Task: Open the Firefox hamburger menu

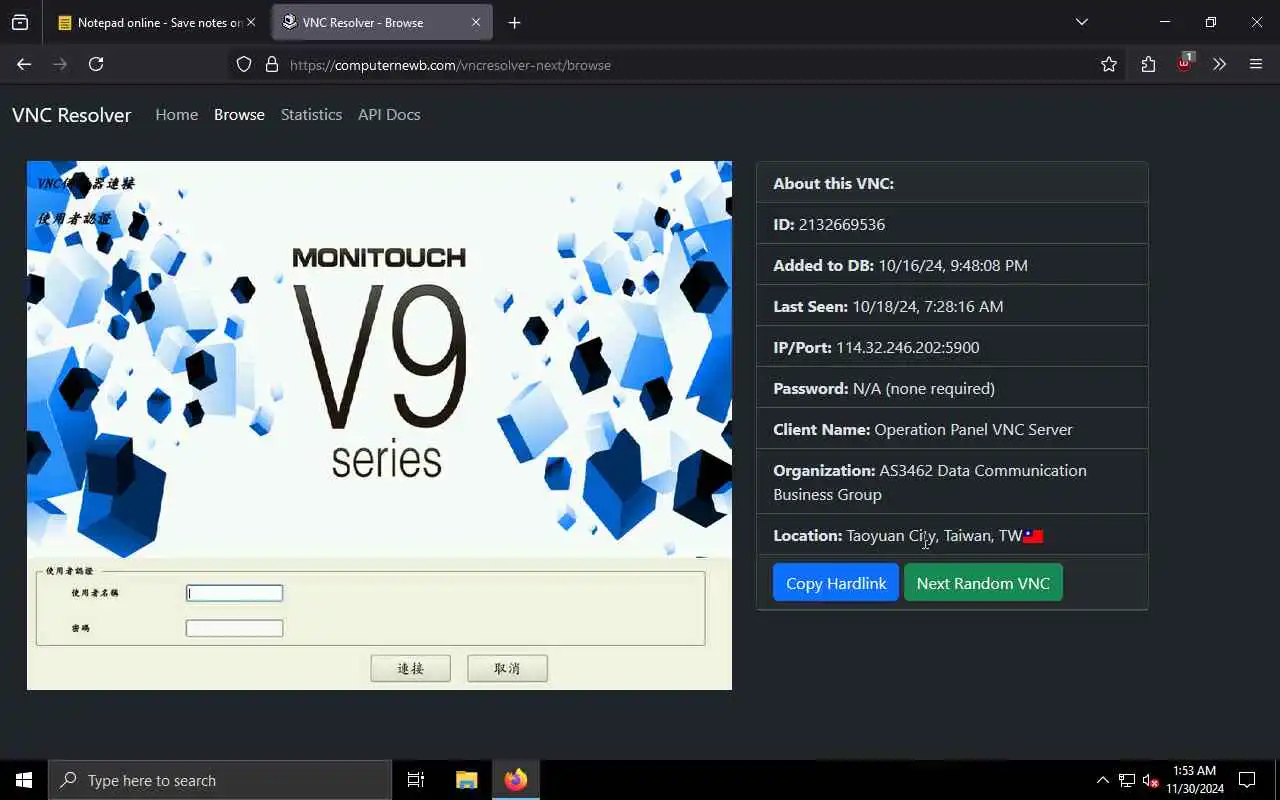Action: point(1256,64)
